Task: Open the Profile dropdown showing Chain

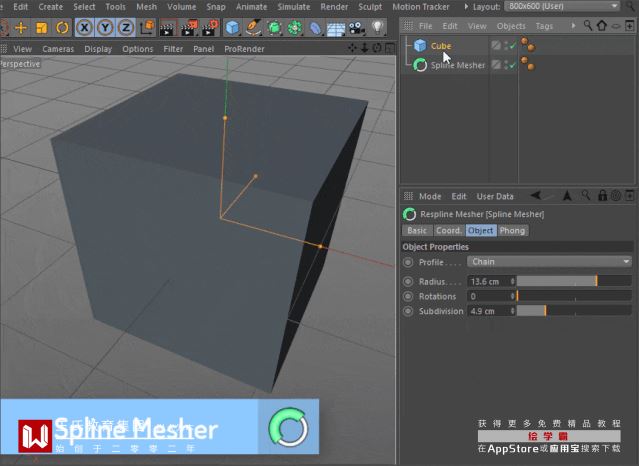Action: (x=549, y=262)
